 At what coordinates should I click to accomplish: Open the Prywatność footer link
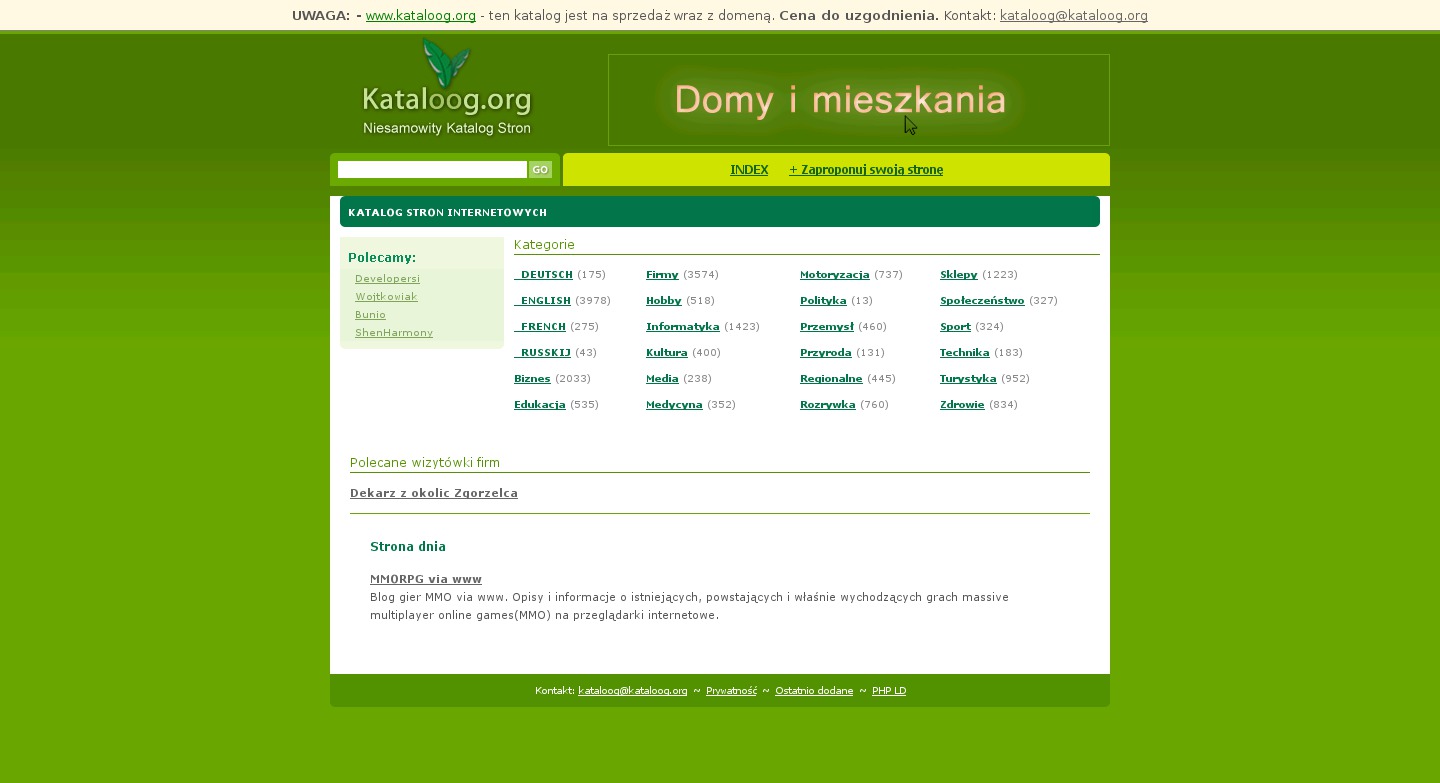click(731, 691)
